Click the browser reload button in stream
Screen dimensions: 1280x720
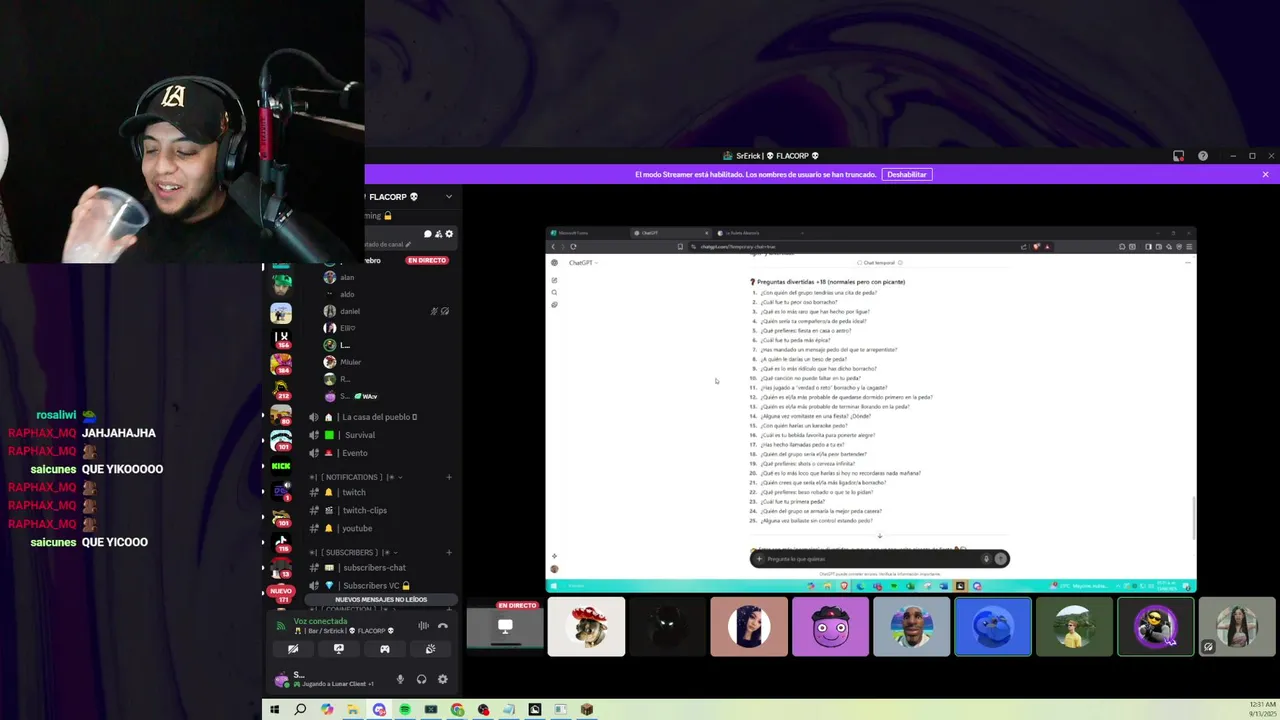coord(573,246)
